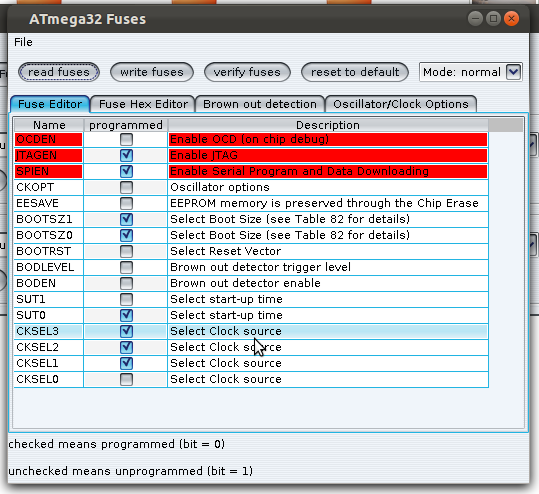Viewport: 539px width, 494px height.
Task: Click 'Enable Serial Program and Data Downloading'
Action: (x=328, y=171)
